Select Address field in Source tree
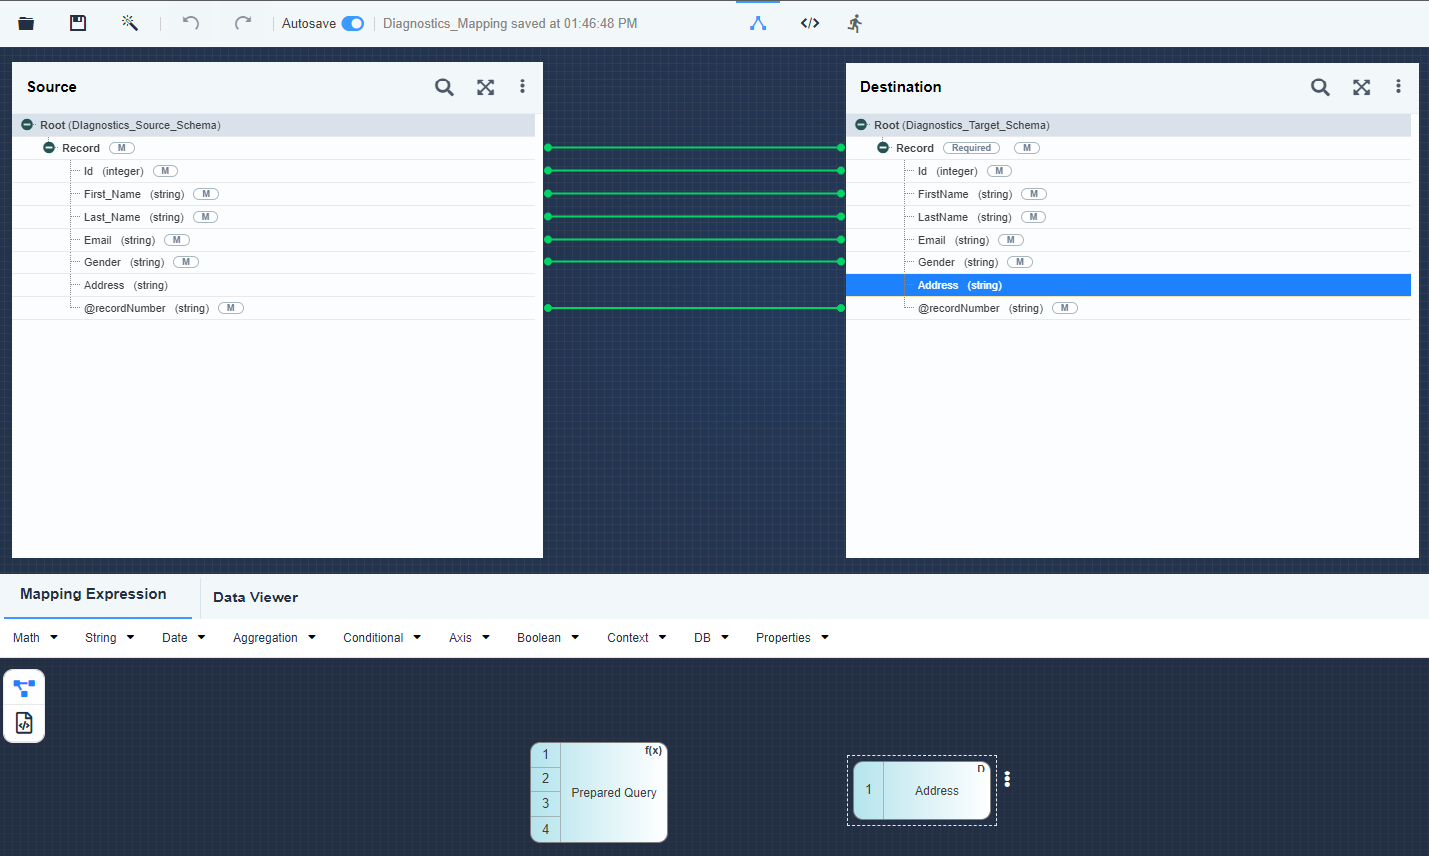 tap(105, 285)
